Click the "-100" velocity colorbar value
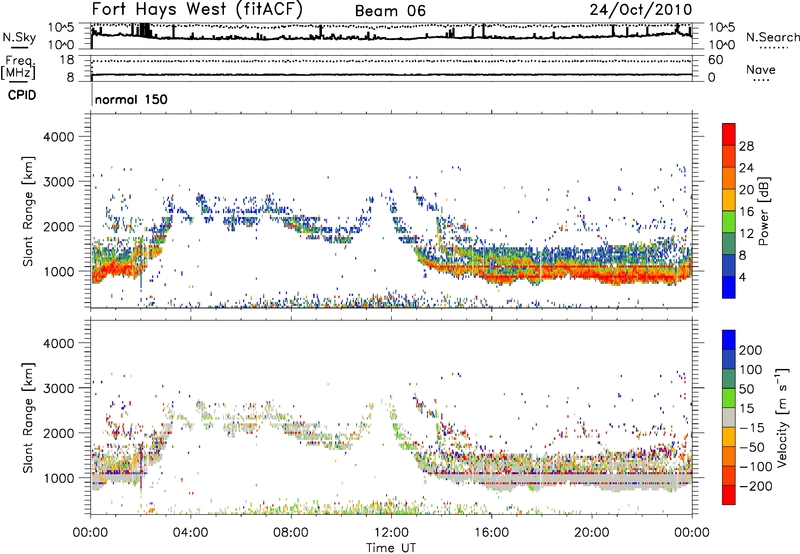This screenshot has height=554, width=800. [756, 467]
